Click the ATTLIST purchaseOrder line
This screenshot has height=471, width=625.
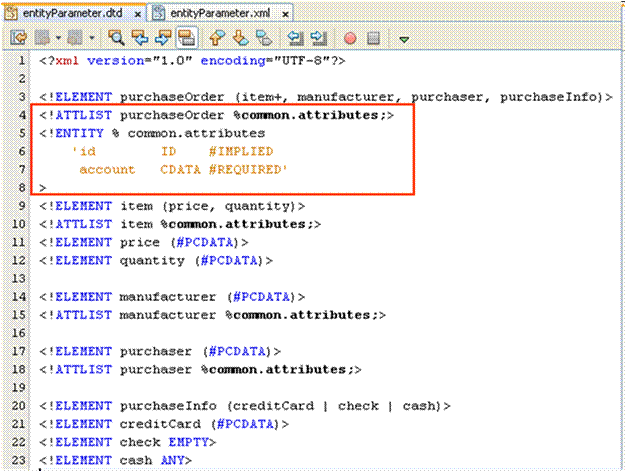(216, 115)
